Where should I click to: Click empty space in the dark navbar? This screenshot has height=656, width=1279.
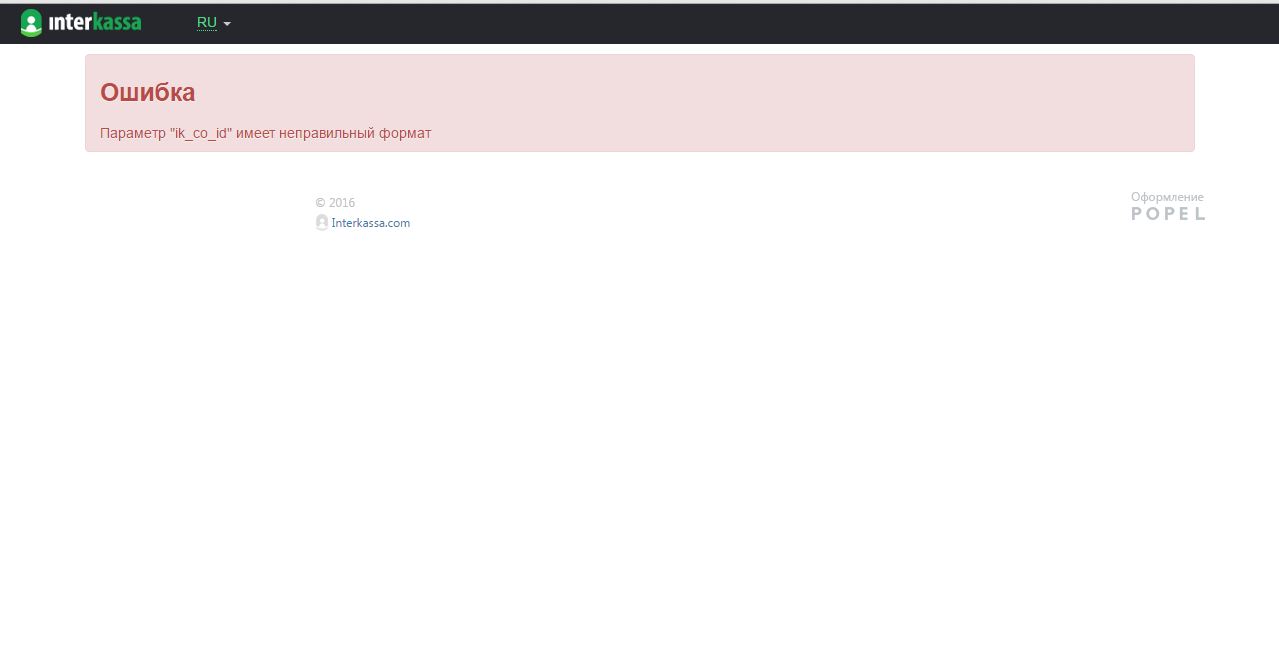pos(700,23)
